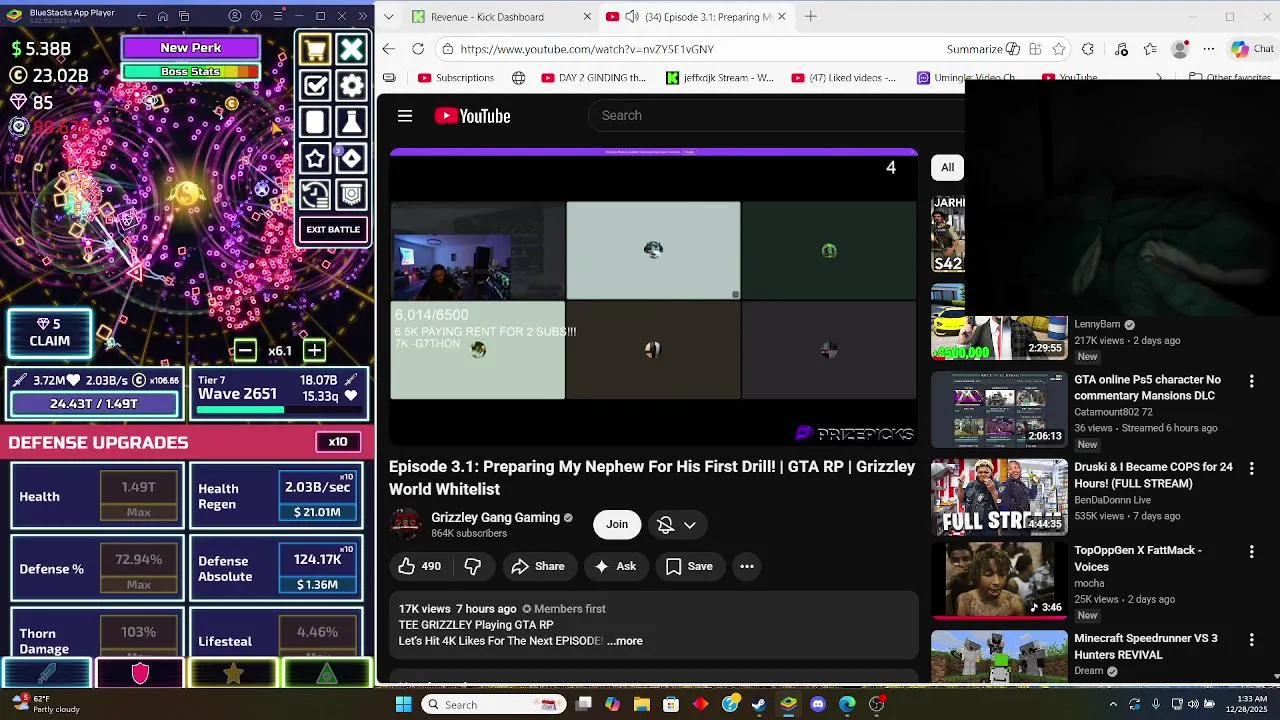This screenshot has width=1280, height=720.
Task: Switch to Revenue - Kick Dashboard tab
Action: tap(487, 17)
